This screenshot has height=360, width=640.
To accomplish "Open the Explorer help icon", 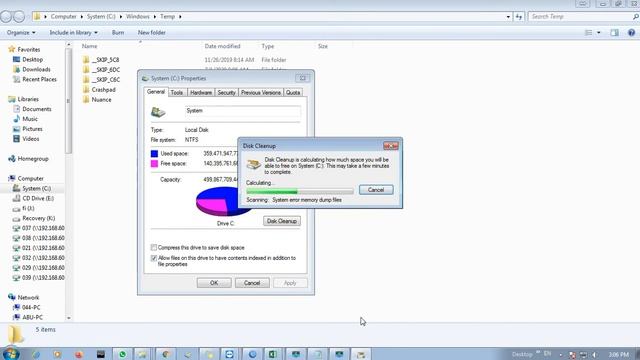I will pos(631,33).
